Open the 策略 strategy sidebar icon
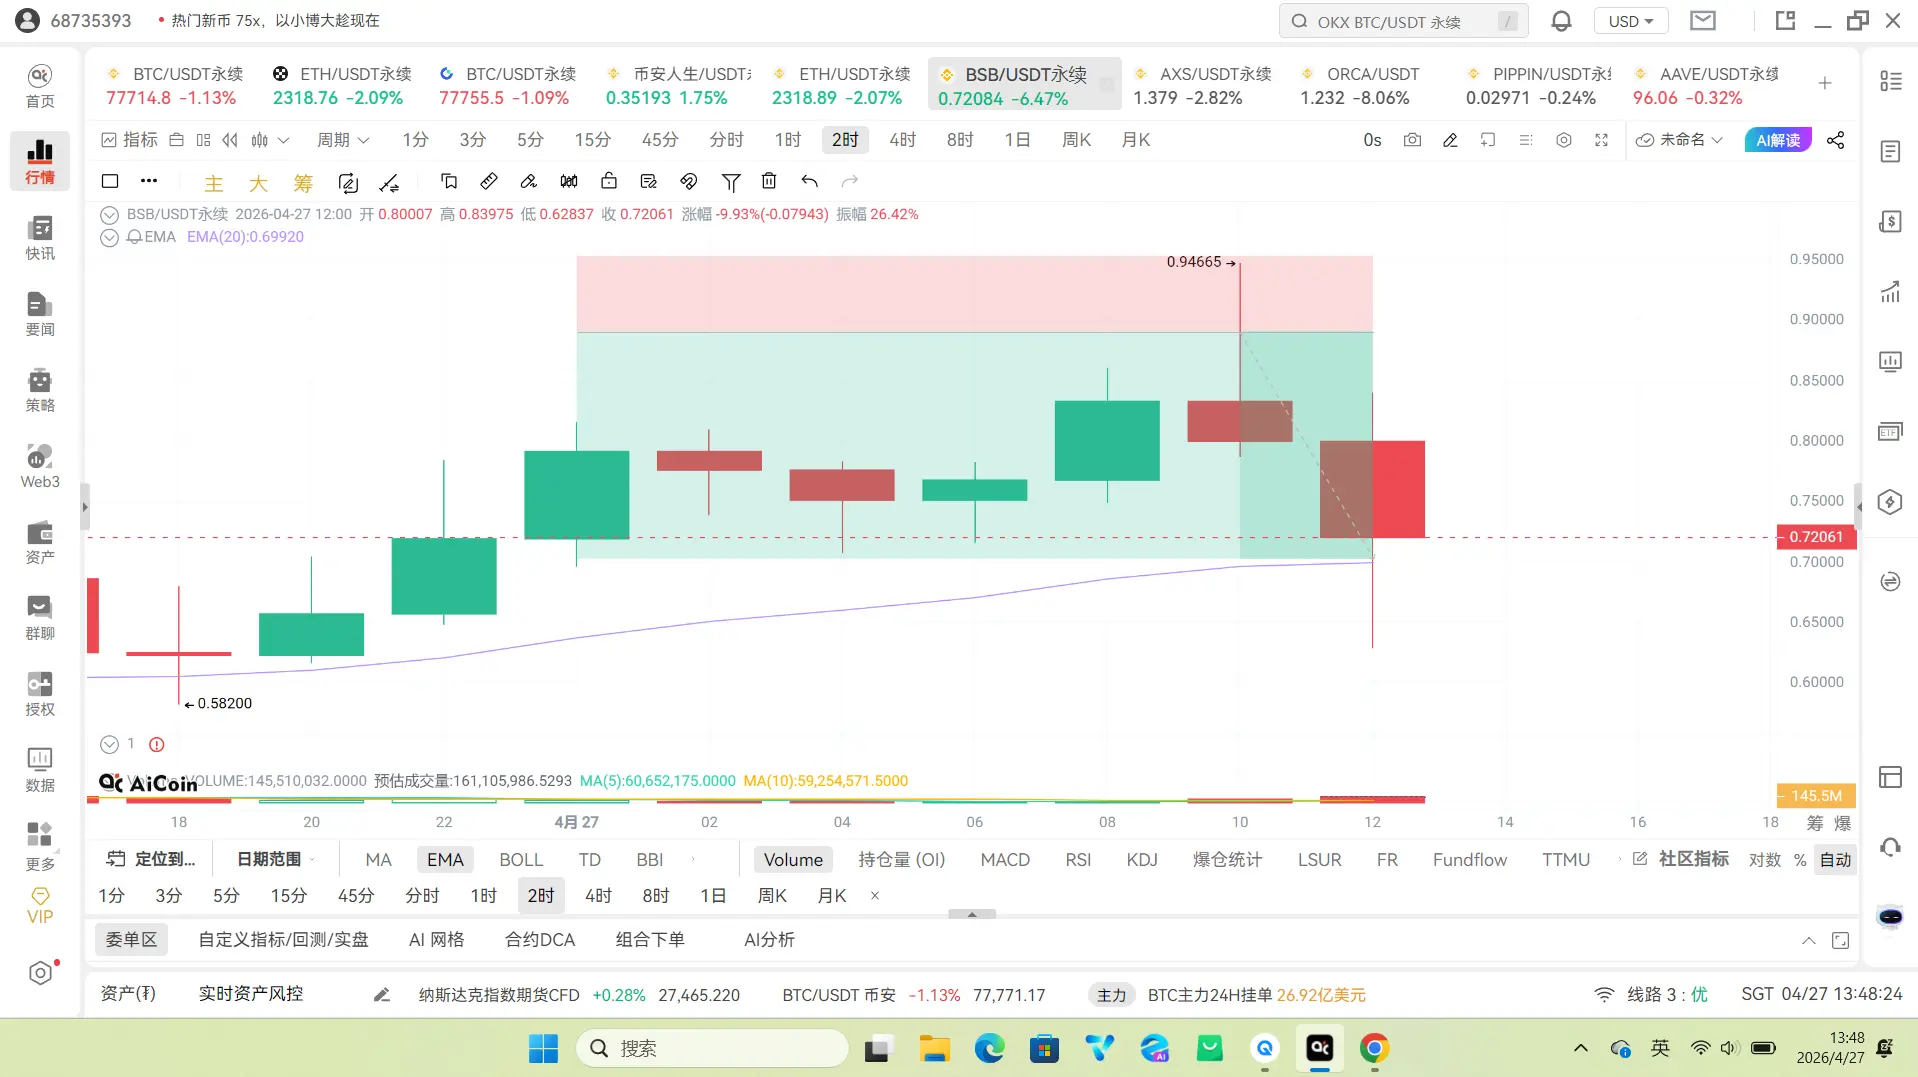 40,390
